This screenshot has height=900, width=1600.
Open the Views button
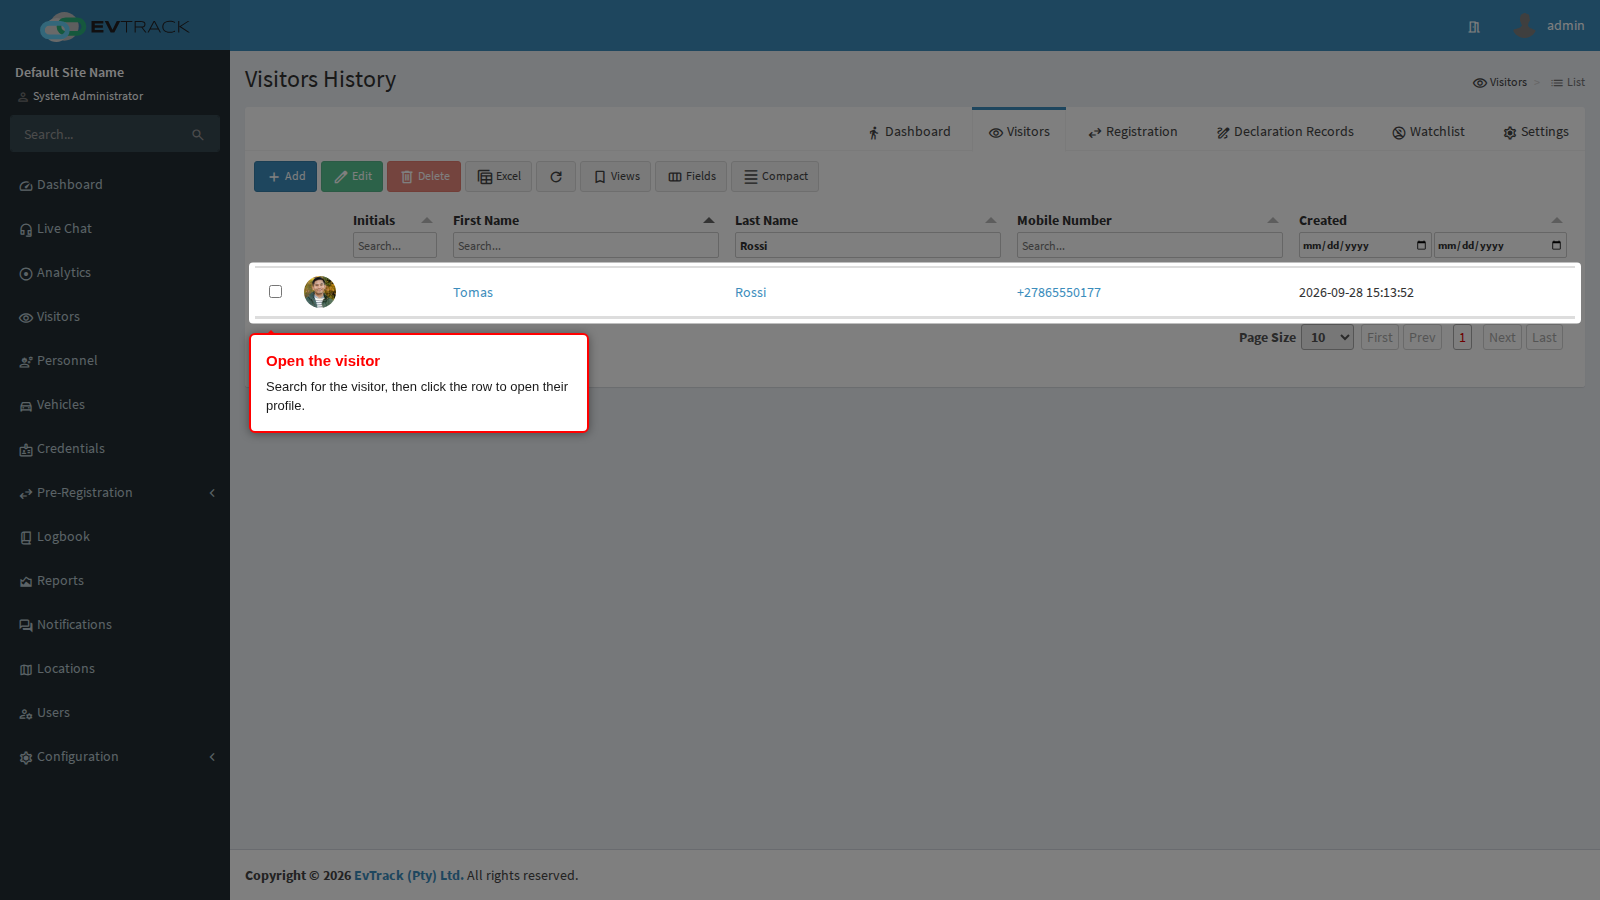[x=616, y=176]
